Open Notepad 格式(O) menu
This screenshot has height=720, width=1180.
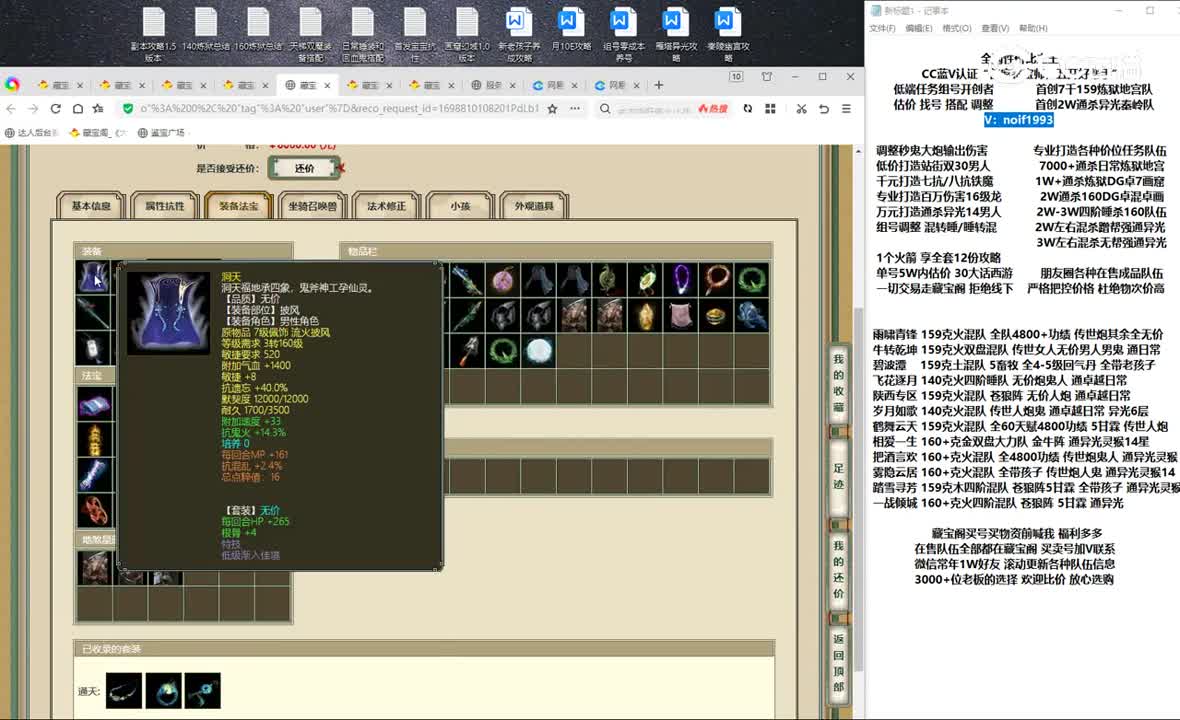point(956,29)
